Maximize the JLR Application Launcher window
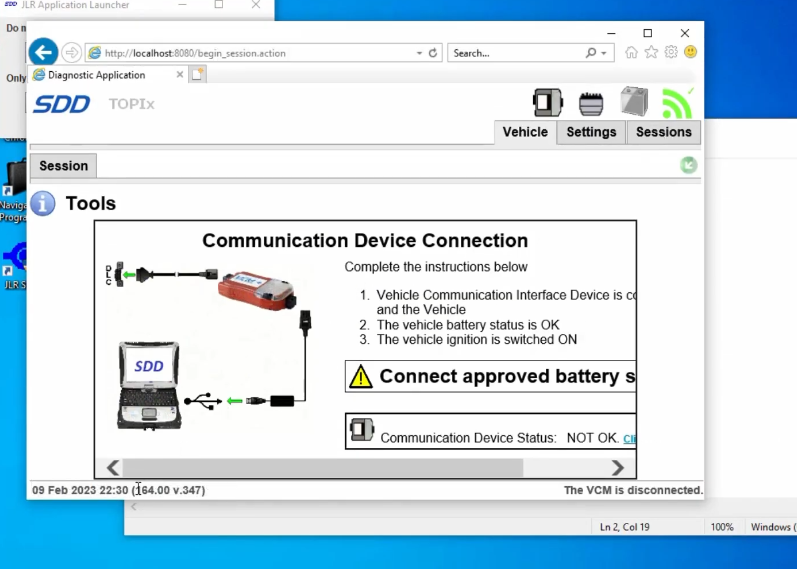Image resolution: width=797 pixels, height=569 pixels. (219, 5)
